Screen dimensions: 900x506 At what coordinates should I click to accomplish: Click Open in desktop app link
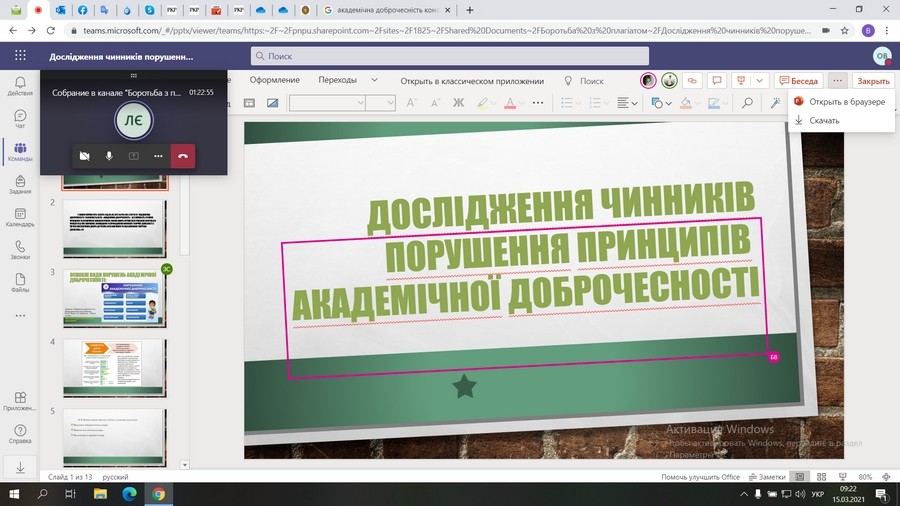(x=471, y=81)
